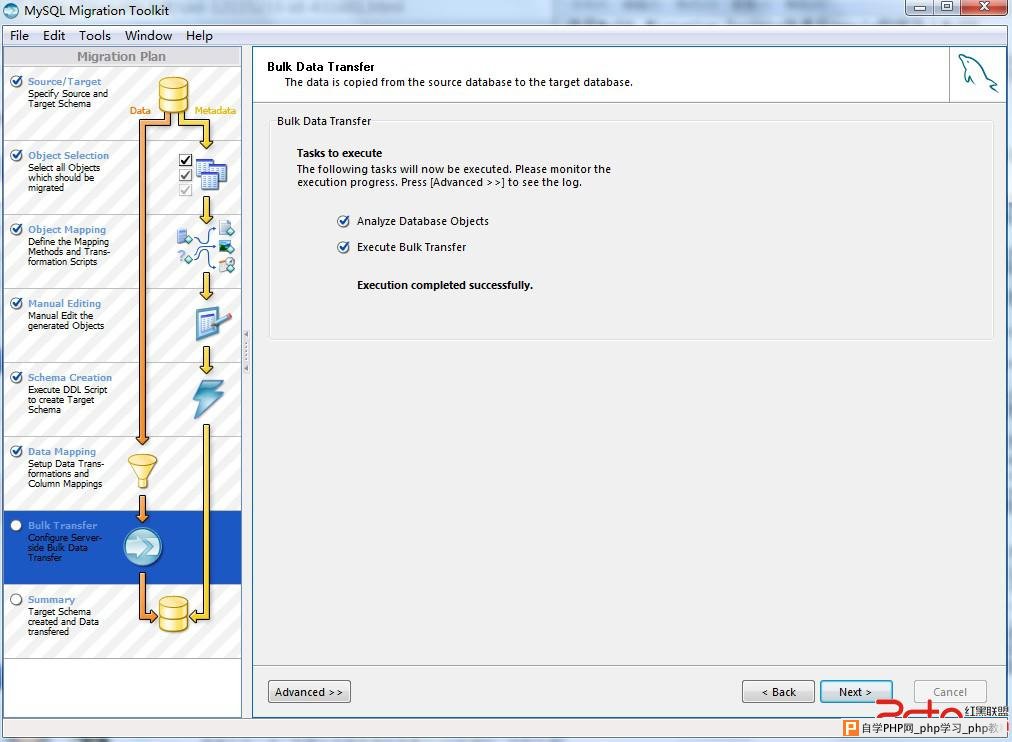Click the Schema Creation step checkmark

point(17,377)
